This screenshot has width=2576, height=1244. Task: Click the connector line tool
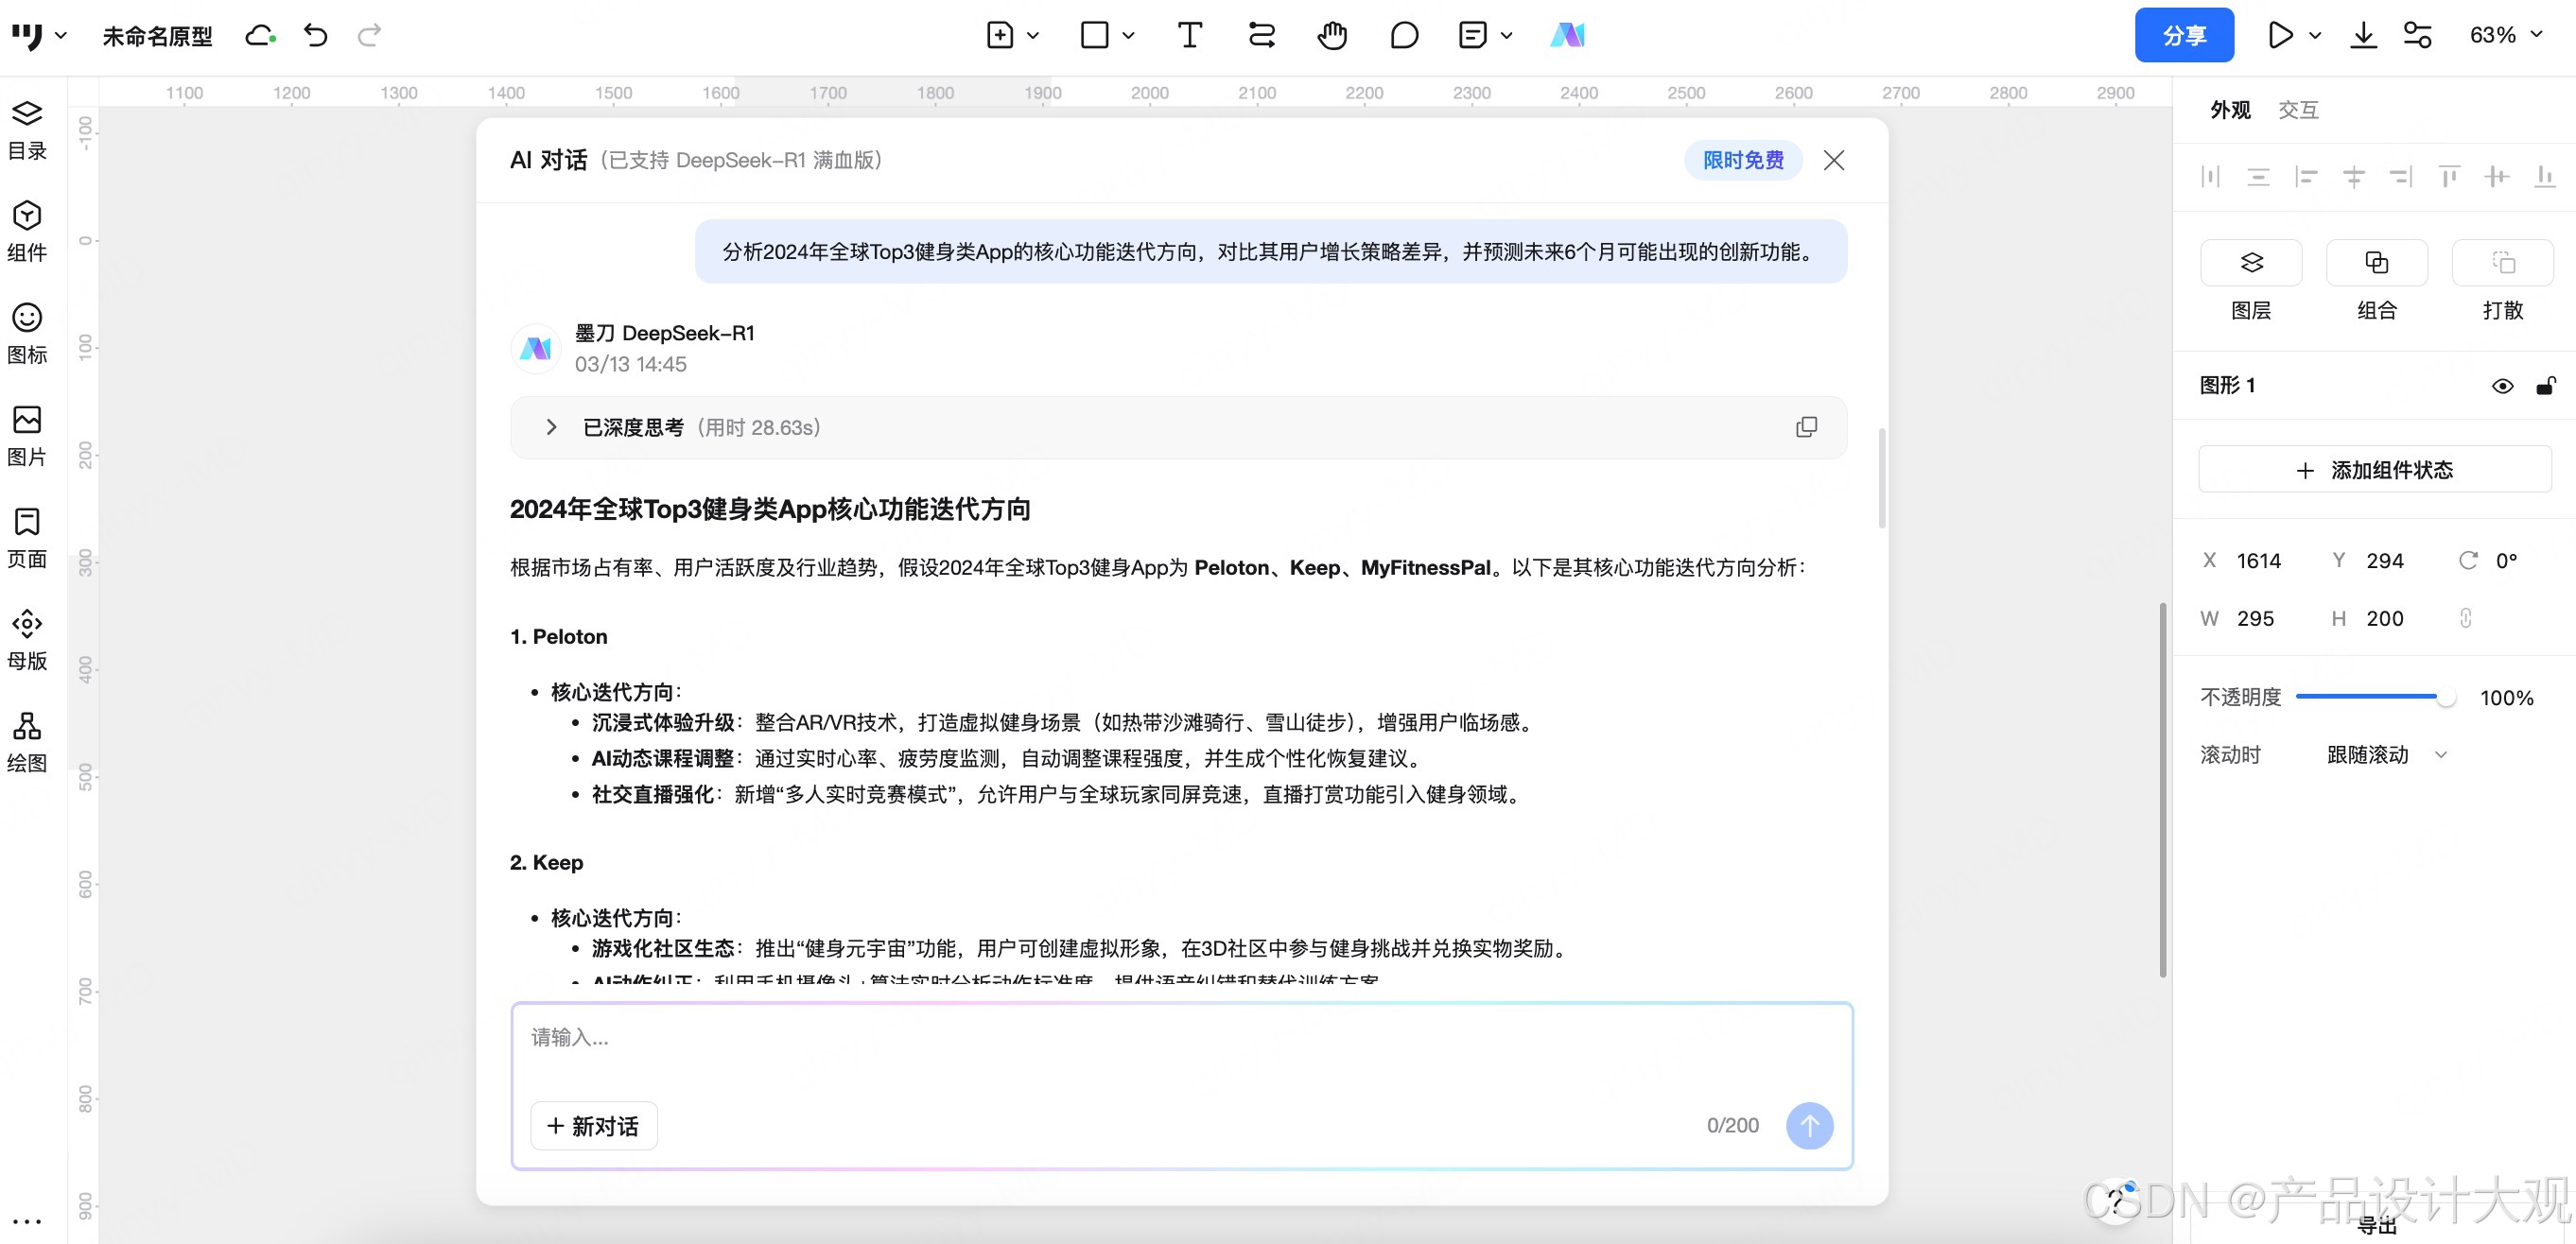1261,36
